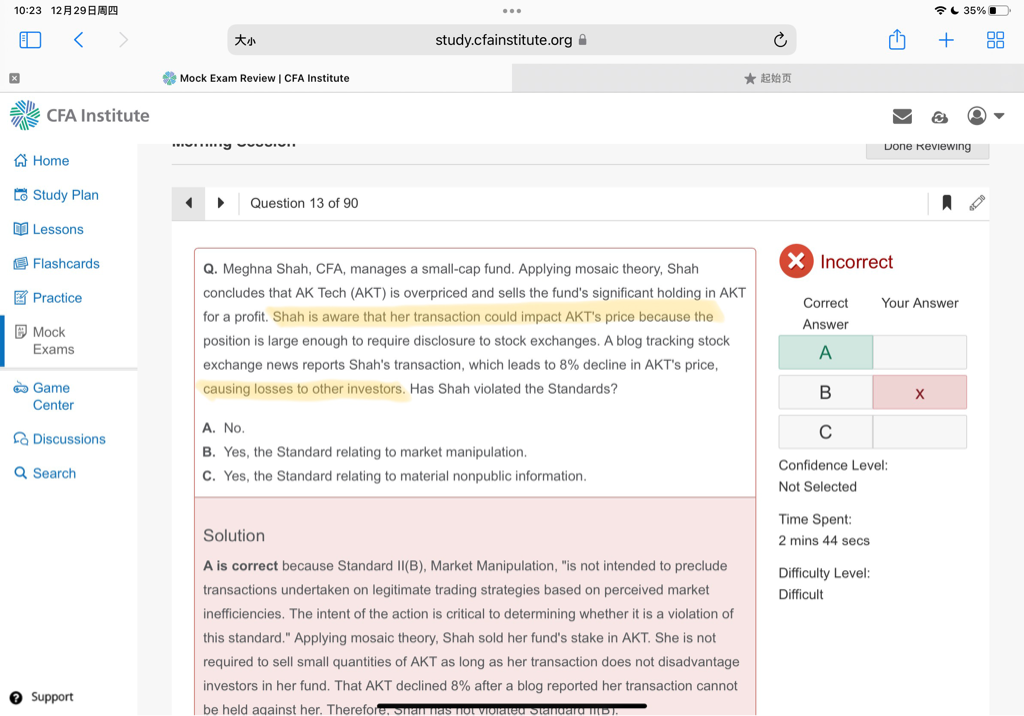Advance to the next question arrow
Image resolution: width=1024 pixels, height=716 pixels.
tap(221, 203)
